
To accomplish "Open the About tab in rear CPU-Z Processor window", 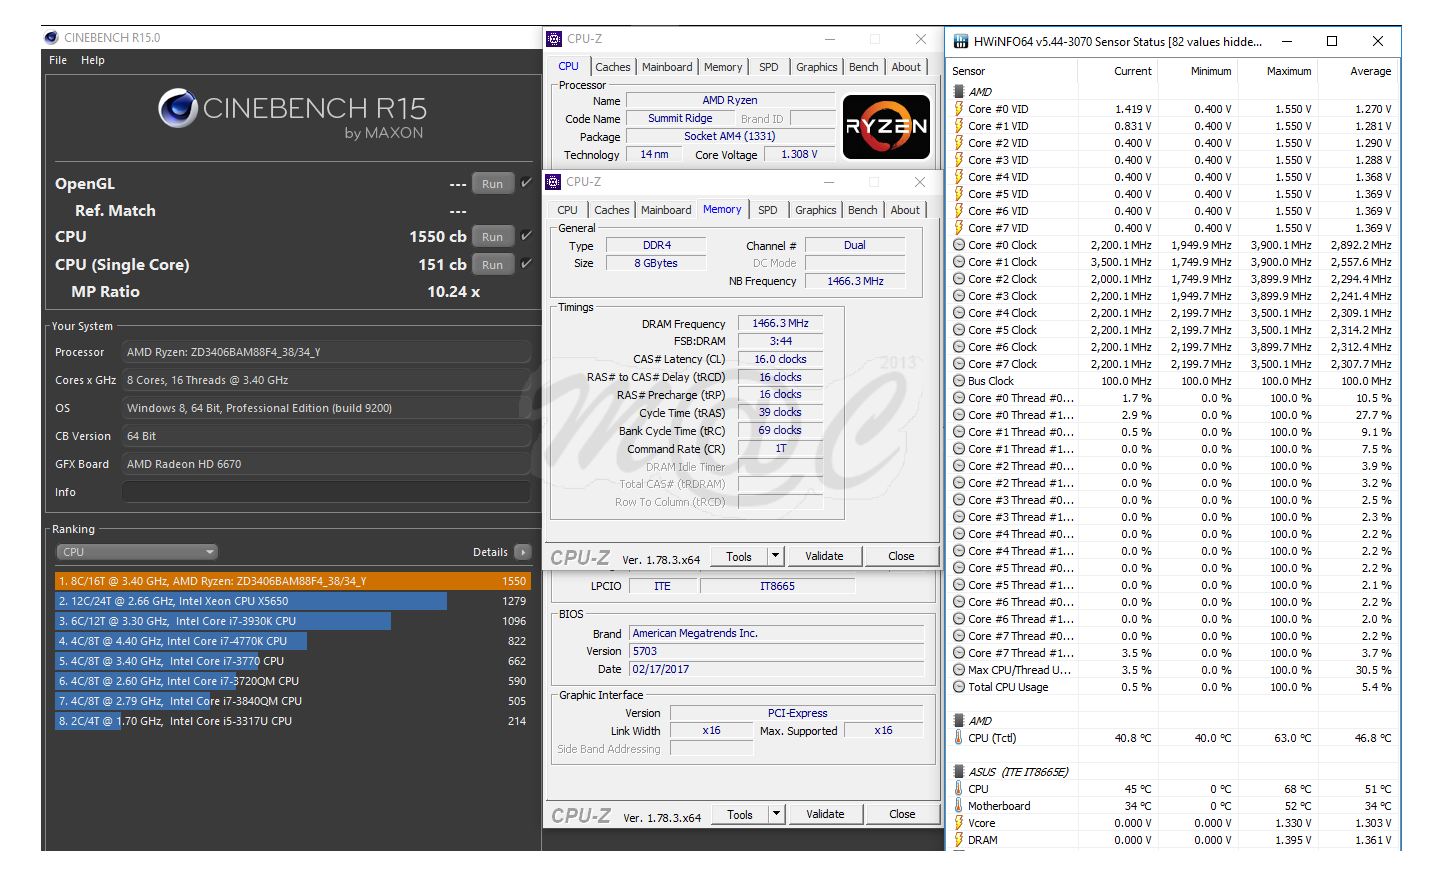I will pos(906,67).
